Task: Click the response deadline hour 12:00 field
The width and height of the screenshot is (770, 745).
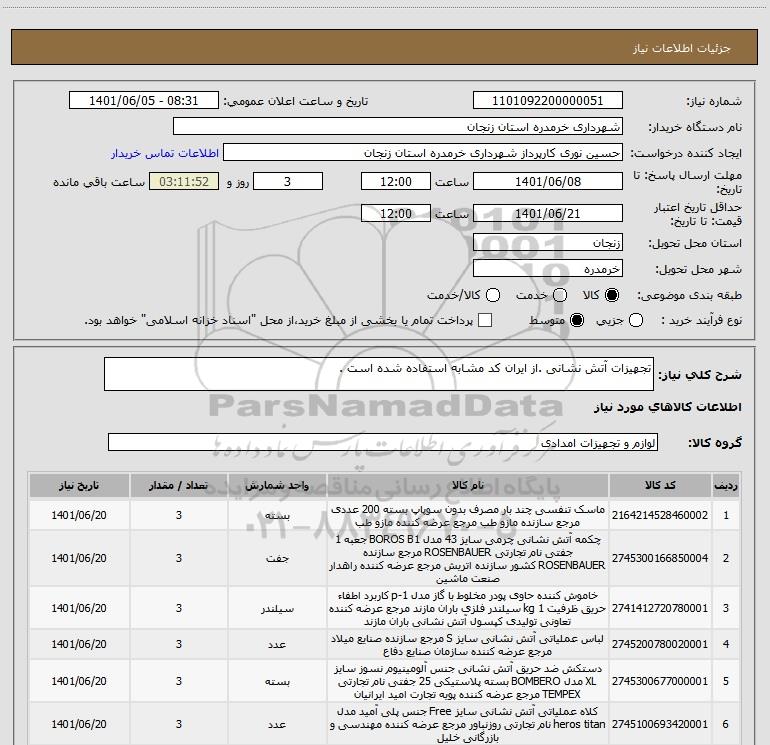Action: [x=396, y=181]
